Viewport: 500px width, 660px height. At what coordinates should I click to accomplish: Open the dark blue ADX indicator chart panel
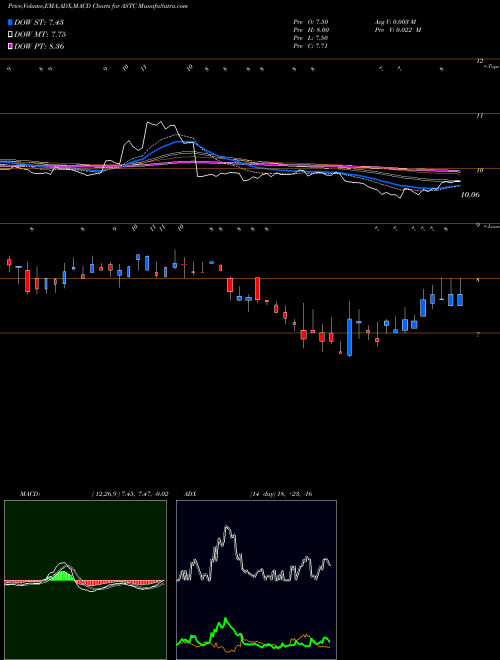tap(256, 580)
